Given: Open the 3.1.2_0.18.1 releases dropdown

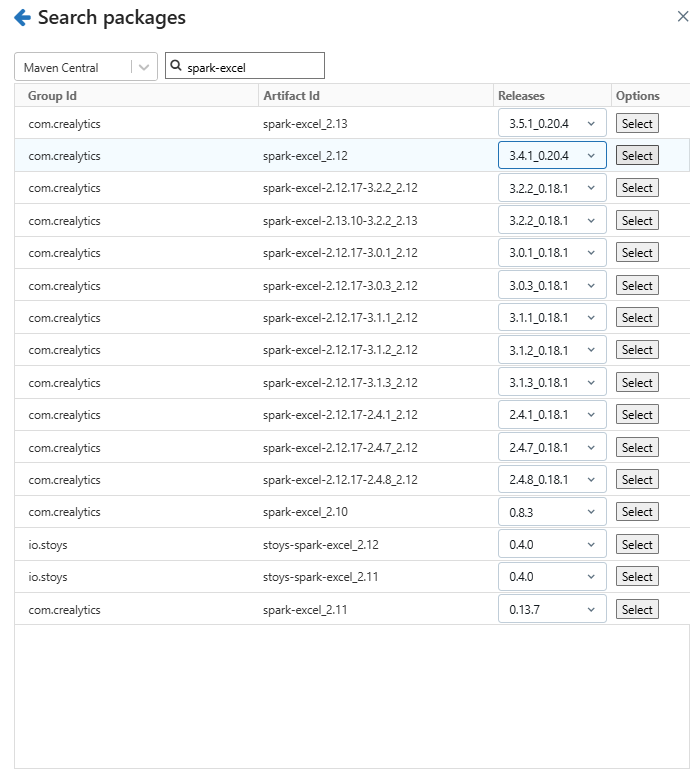Looking at the screenshot, I should tap(552, 350).
